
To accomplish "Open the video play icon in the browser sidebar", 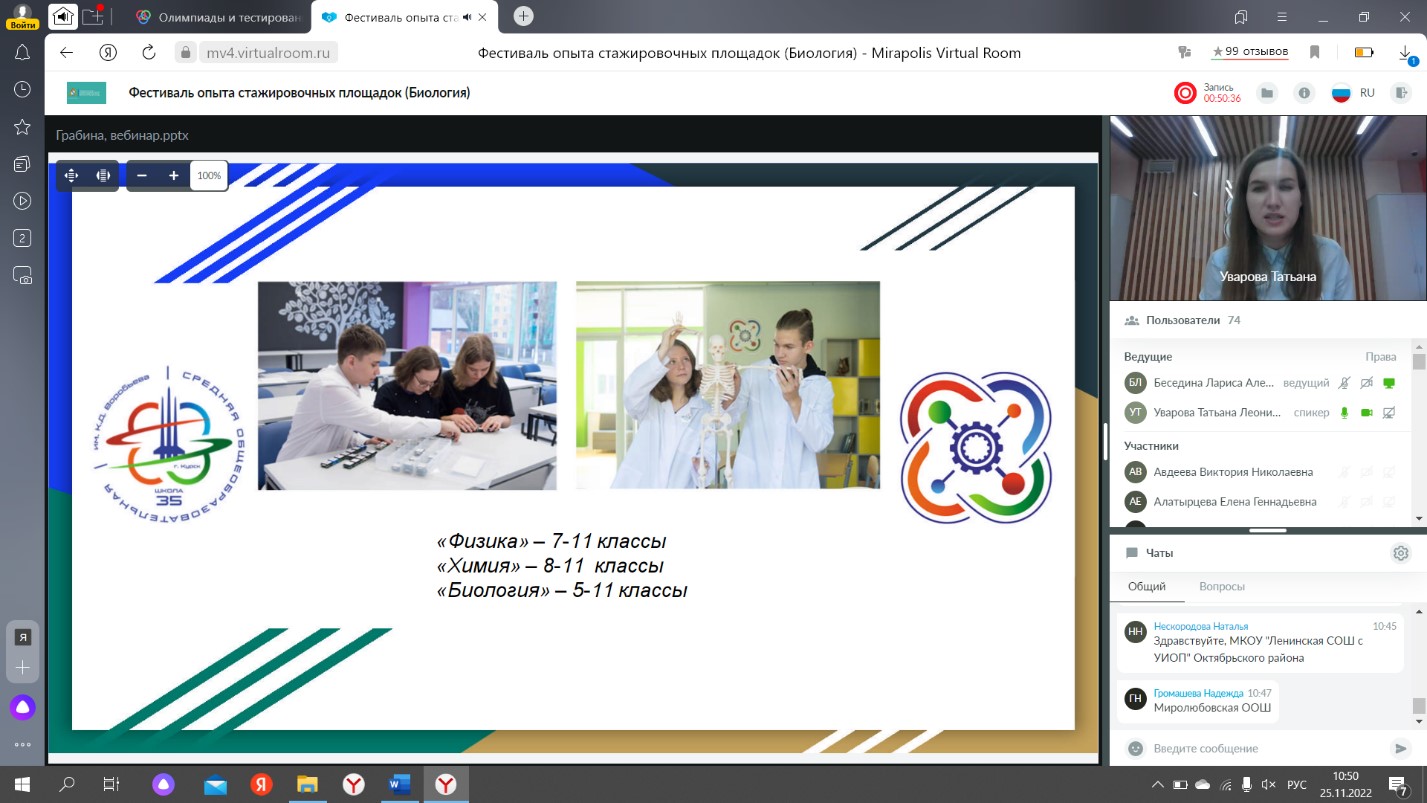I will pos(22,201).
